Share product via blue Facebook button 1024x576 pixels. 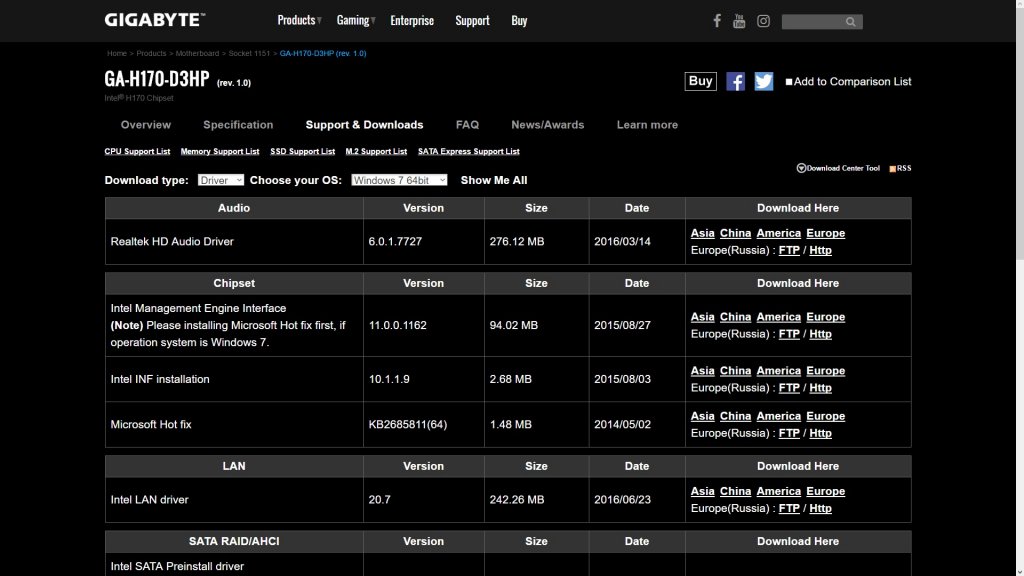tap(735, 82)
